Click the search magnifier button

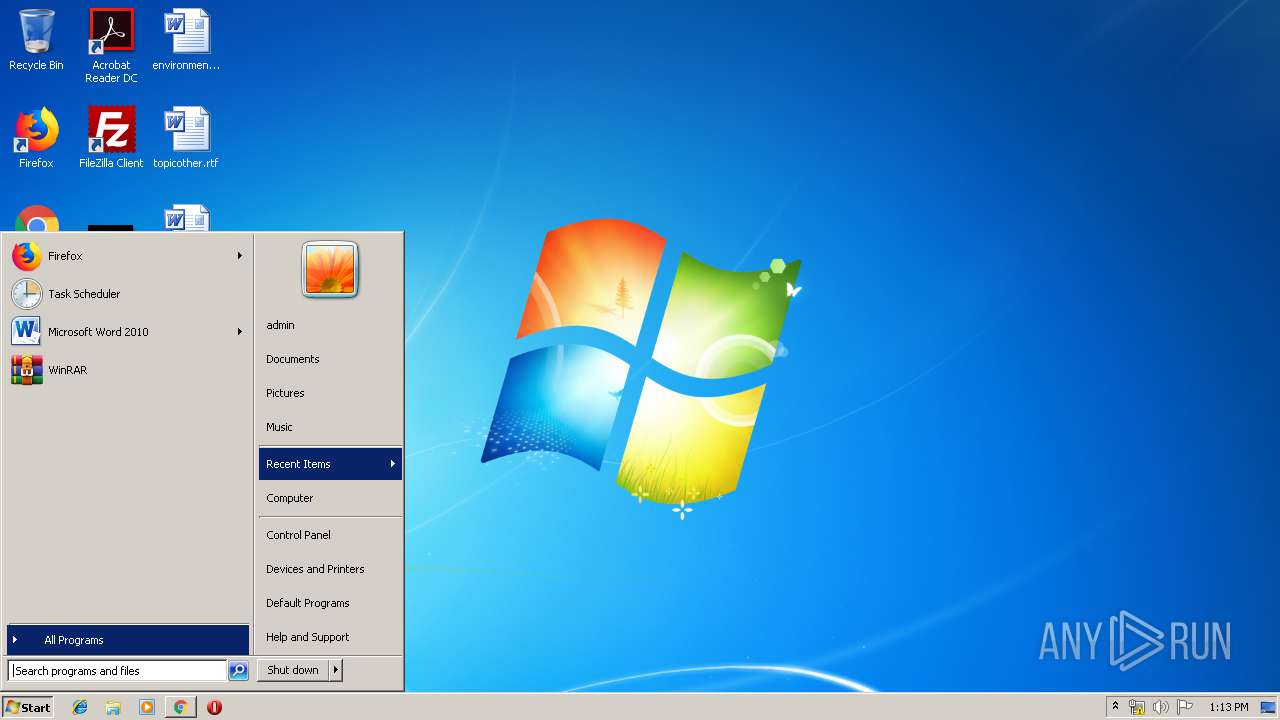coord(238,671)
